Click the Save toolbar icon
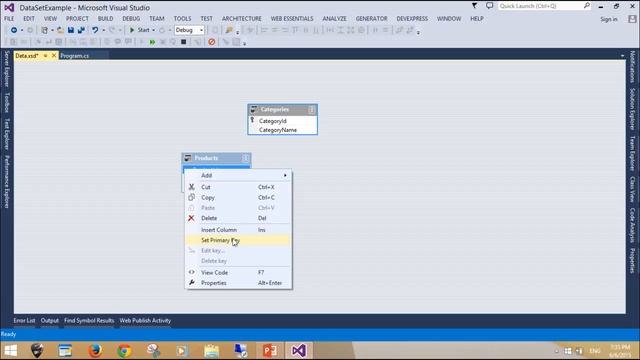The image size is (640, 360). [x=71, y=30]
